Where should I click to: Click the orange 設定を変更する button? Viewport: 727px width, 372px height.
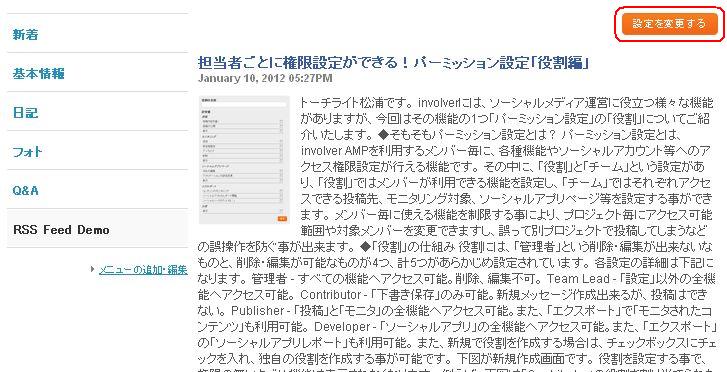[670, 24]
